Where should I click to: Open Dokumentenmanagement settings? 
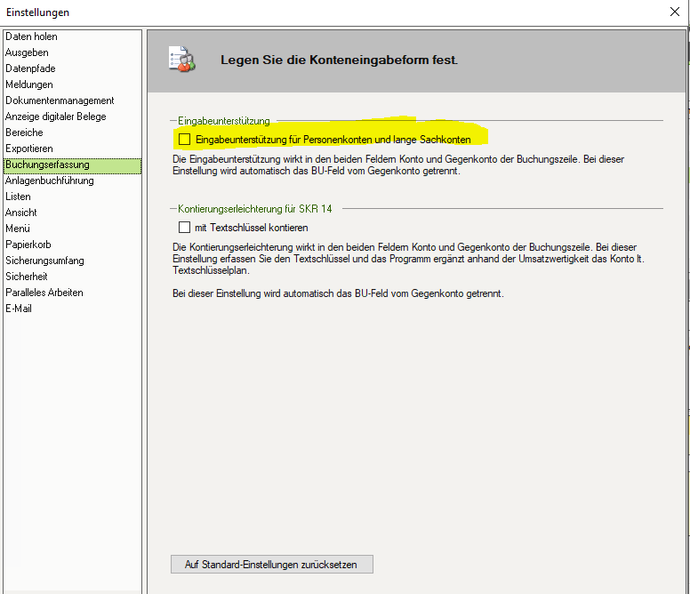(x=60, y=101)
